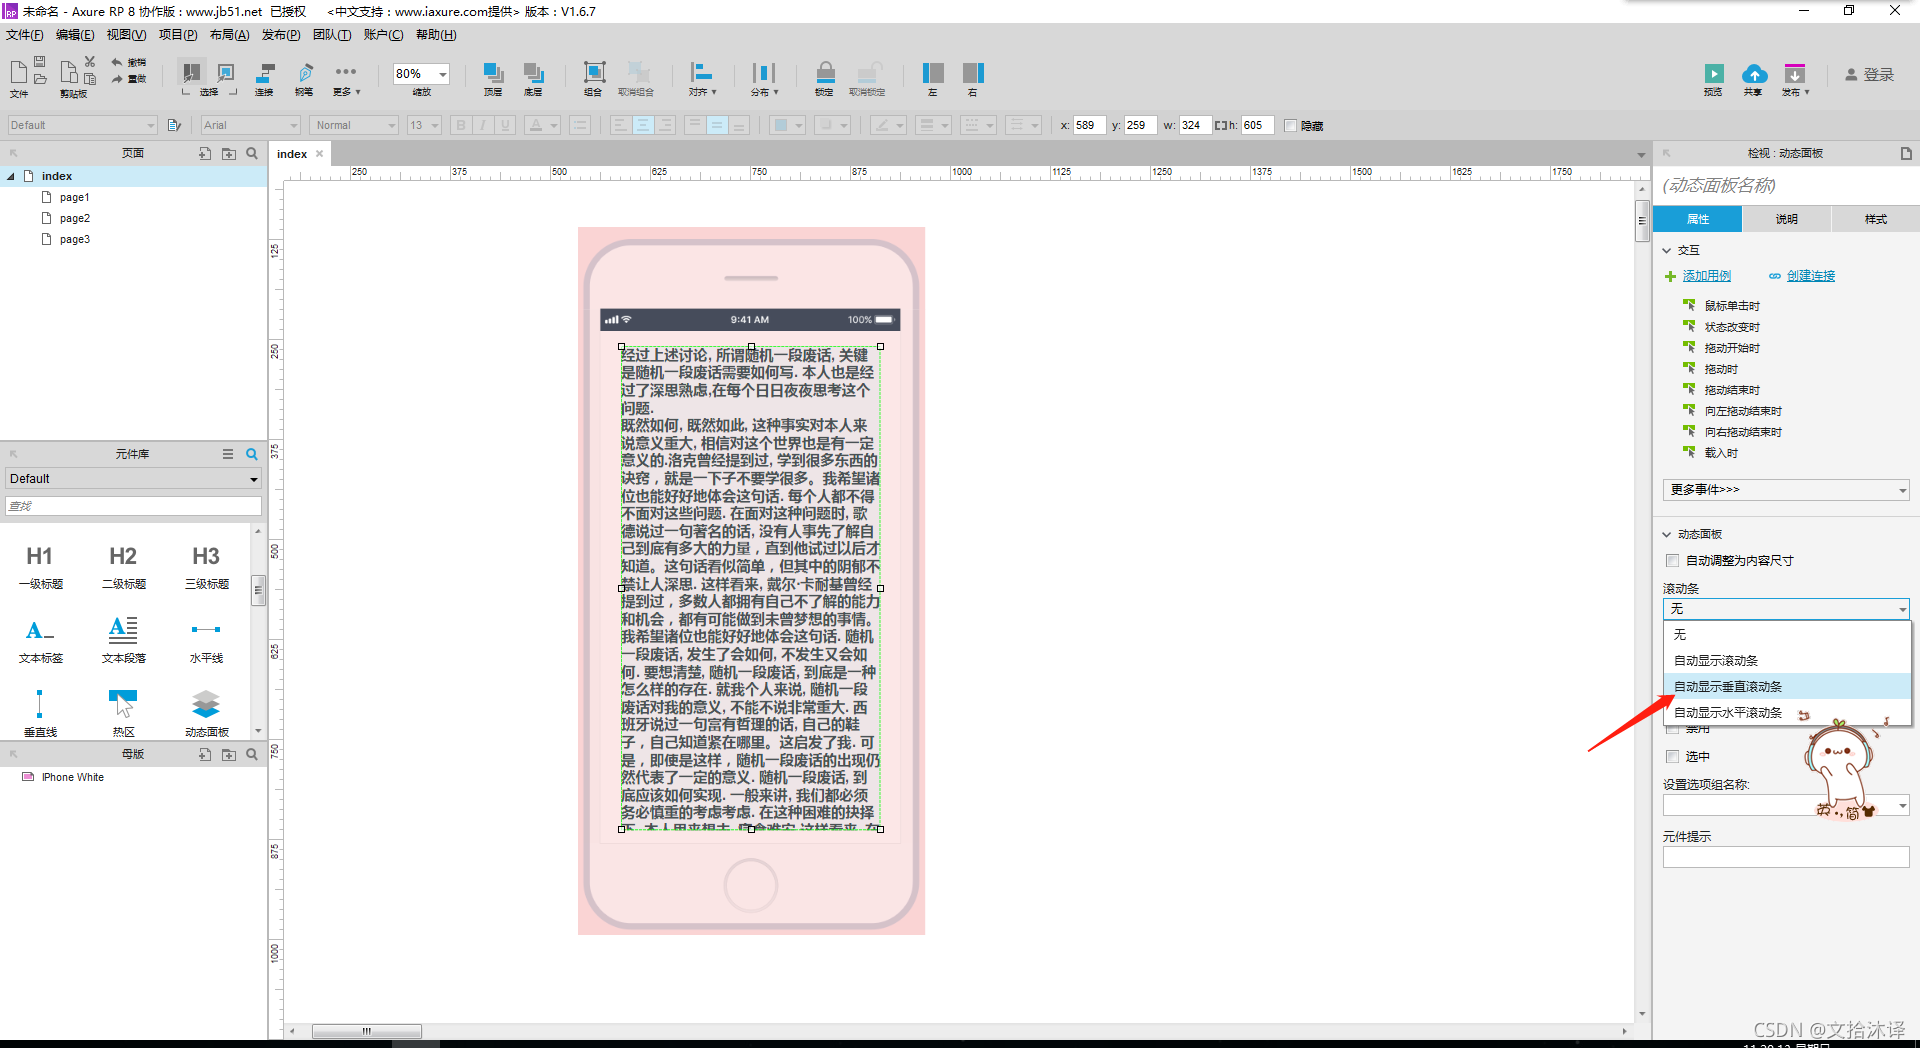The width and height of the screenshot is (1920, 1048).
Task: Click the search icon in Pages panel
Action: coord(252,154)
